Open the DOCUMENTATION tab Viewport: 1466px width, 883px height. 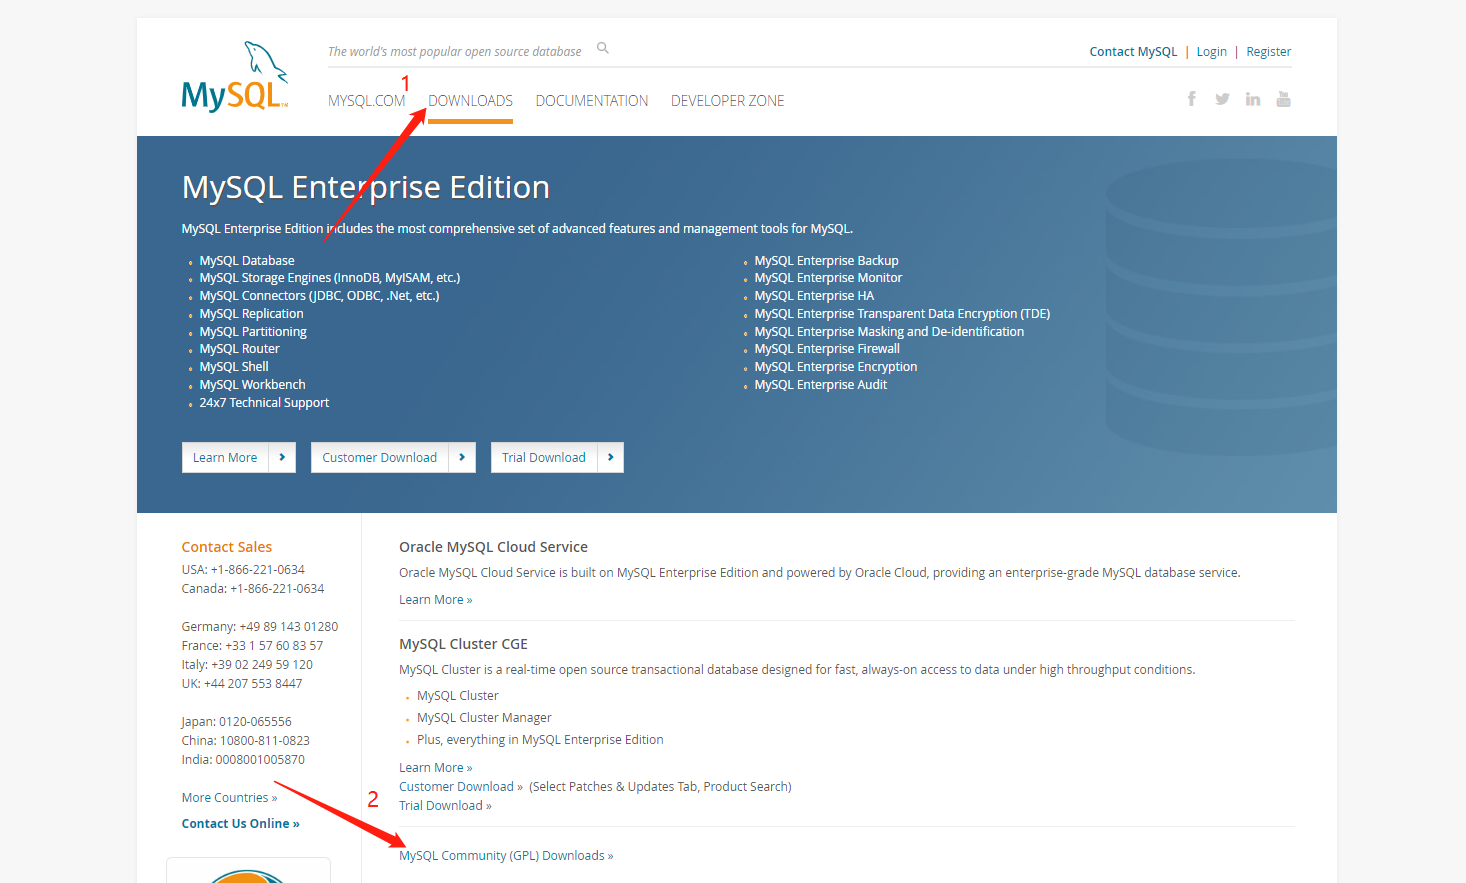click(x=592, y=101)
